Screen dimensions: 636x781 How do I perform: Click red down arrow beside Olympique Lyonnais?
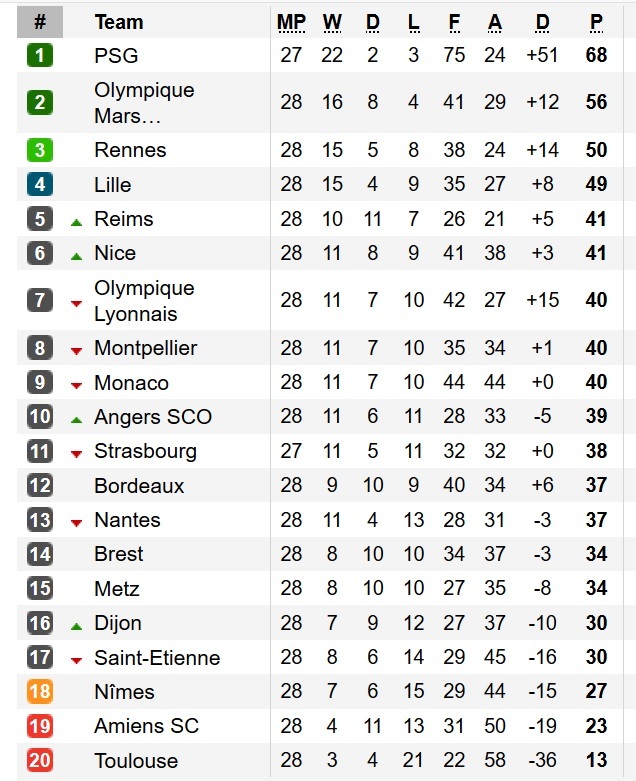pyautogui.click(x=76, y=302)
